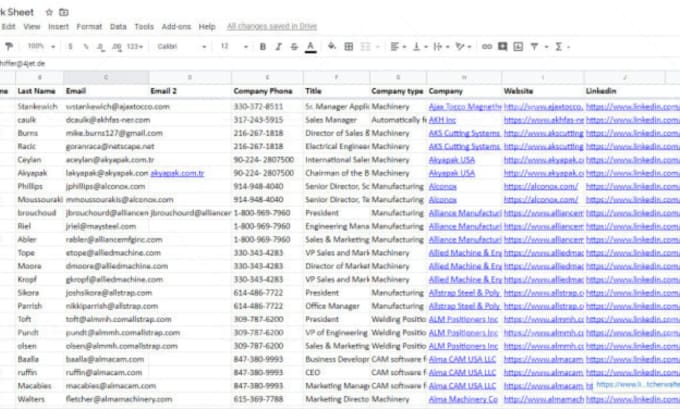This screenshot has height=409, width=680.
Task: Open borders tool
Action: click(348, 46)
